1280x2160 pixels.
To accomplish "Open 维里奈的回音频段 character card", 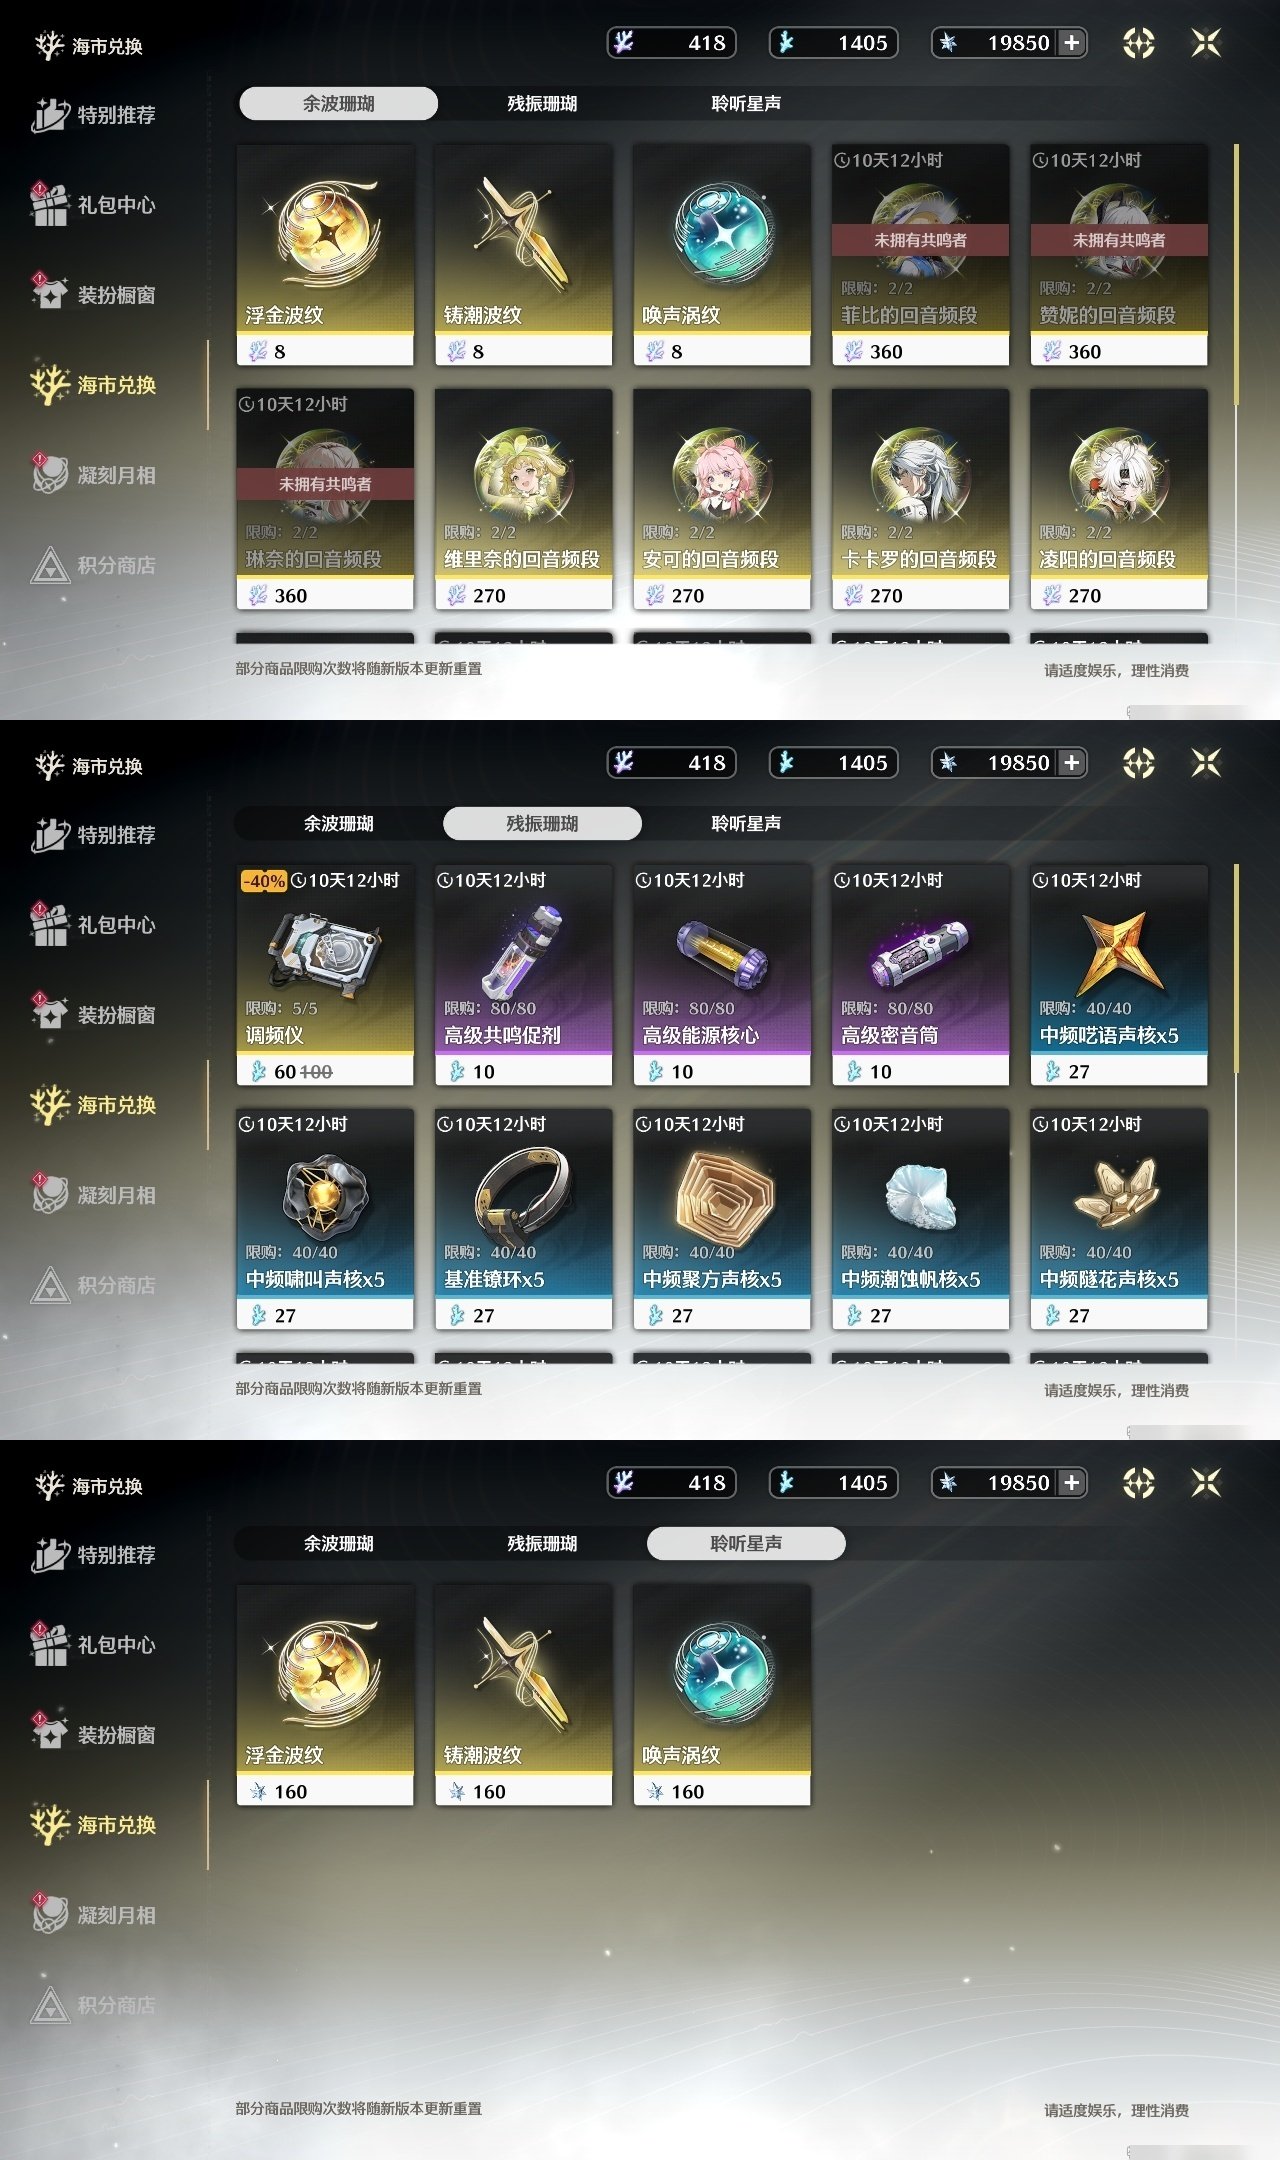I will (523, 499).
